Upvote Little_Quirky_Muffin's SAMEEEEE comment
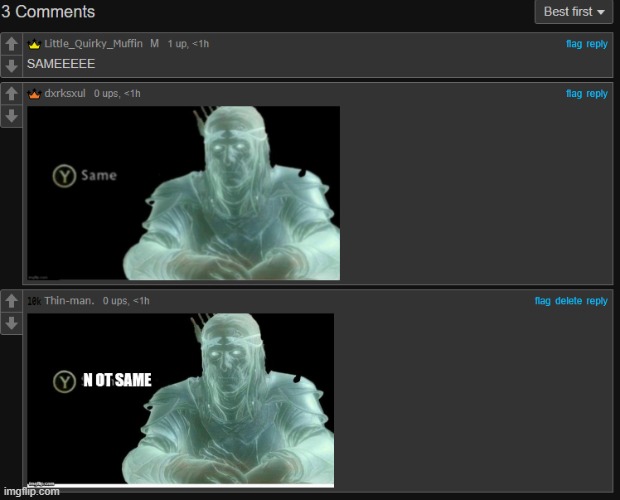 (11, 44)
